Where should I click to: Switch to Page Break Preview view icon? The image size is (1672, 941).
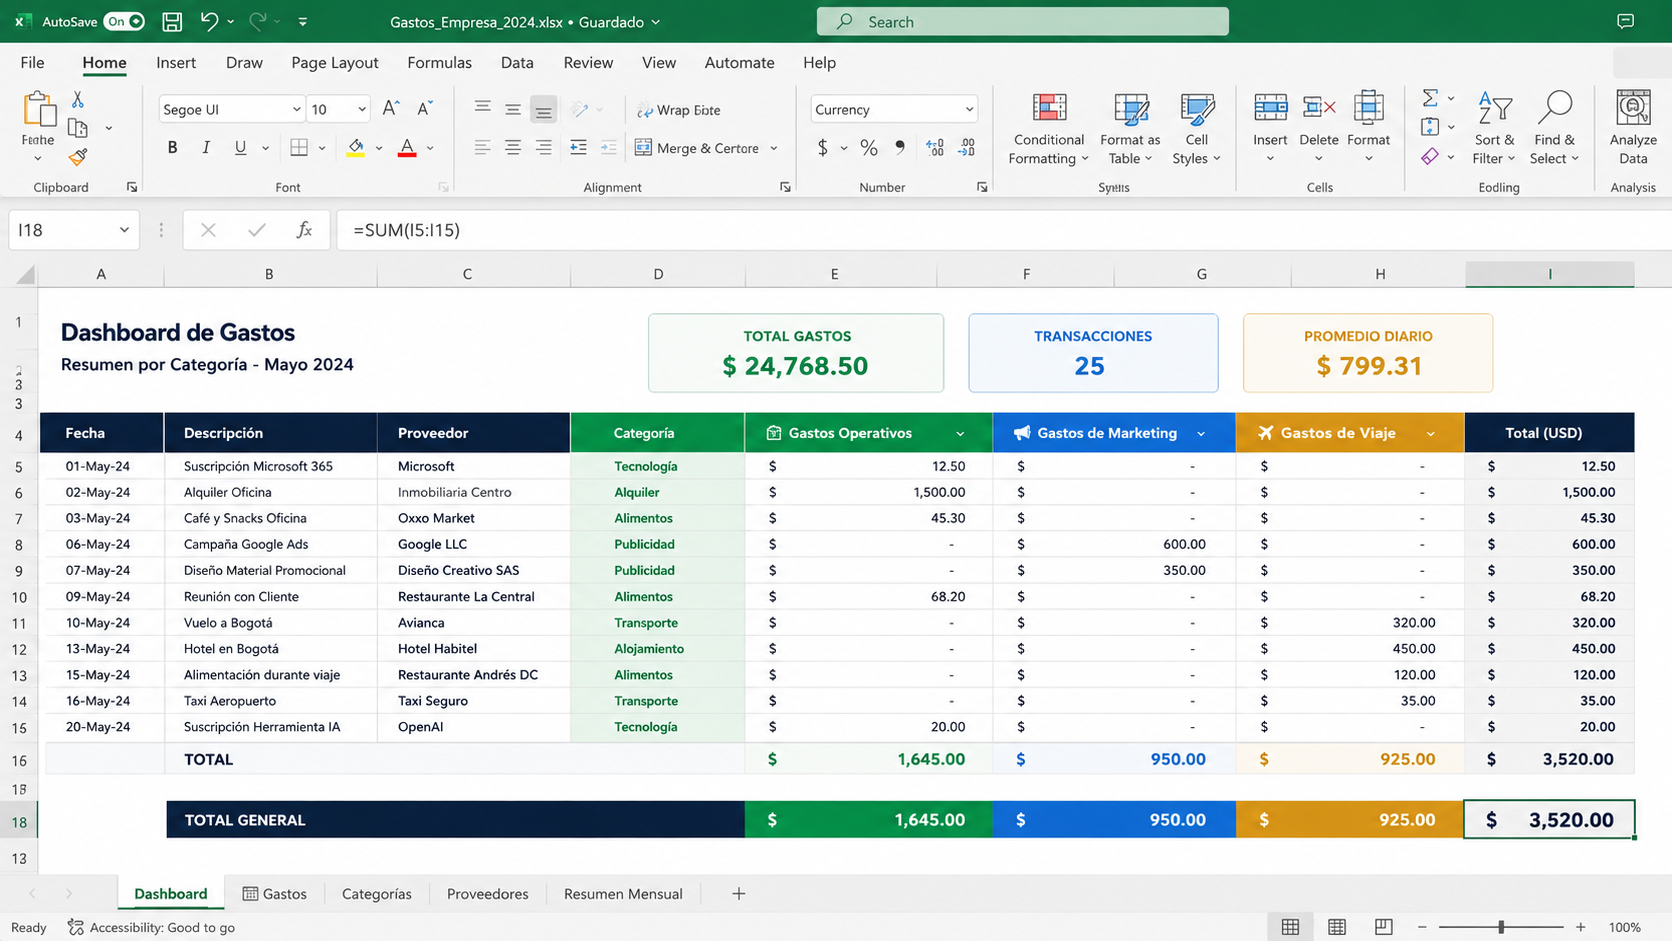[1383, 927]
